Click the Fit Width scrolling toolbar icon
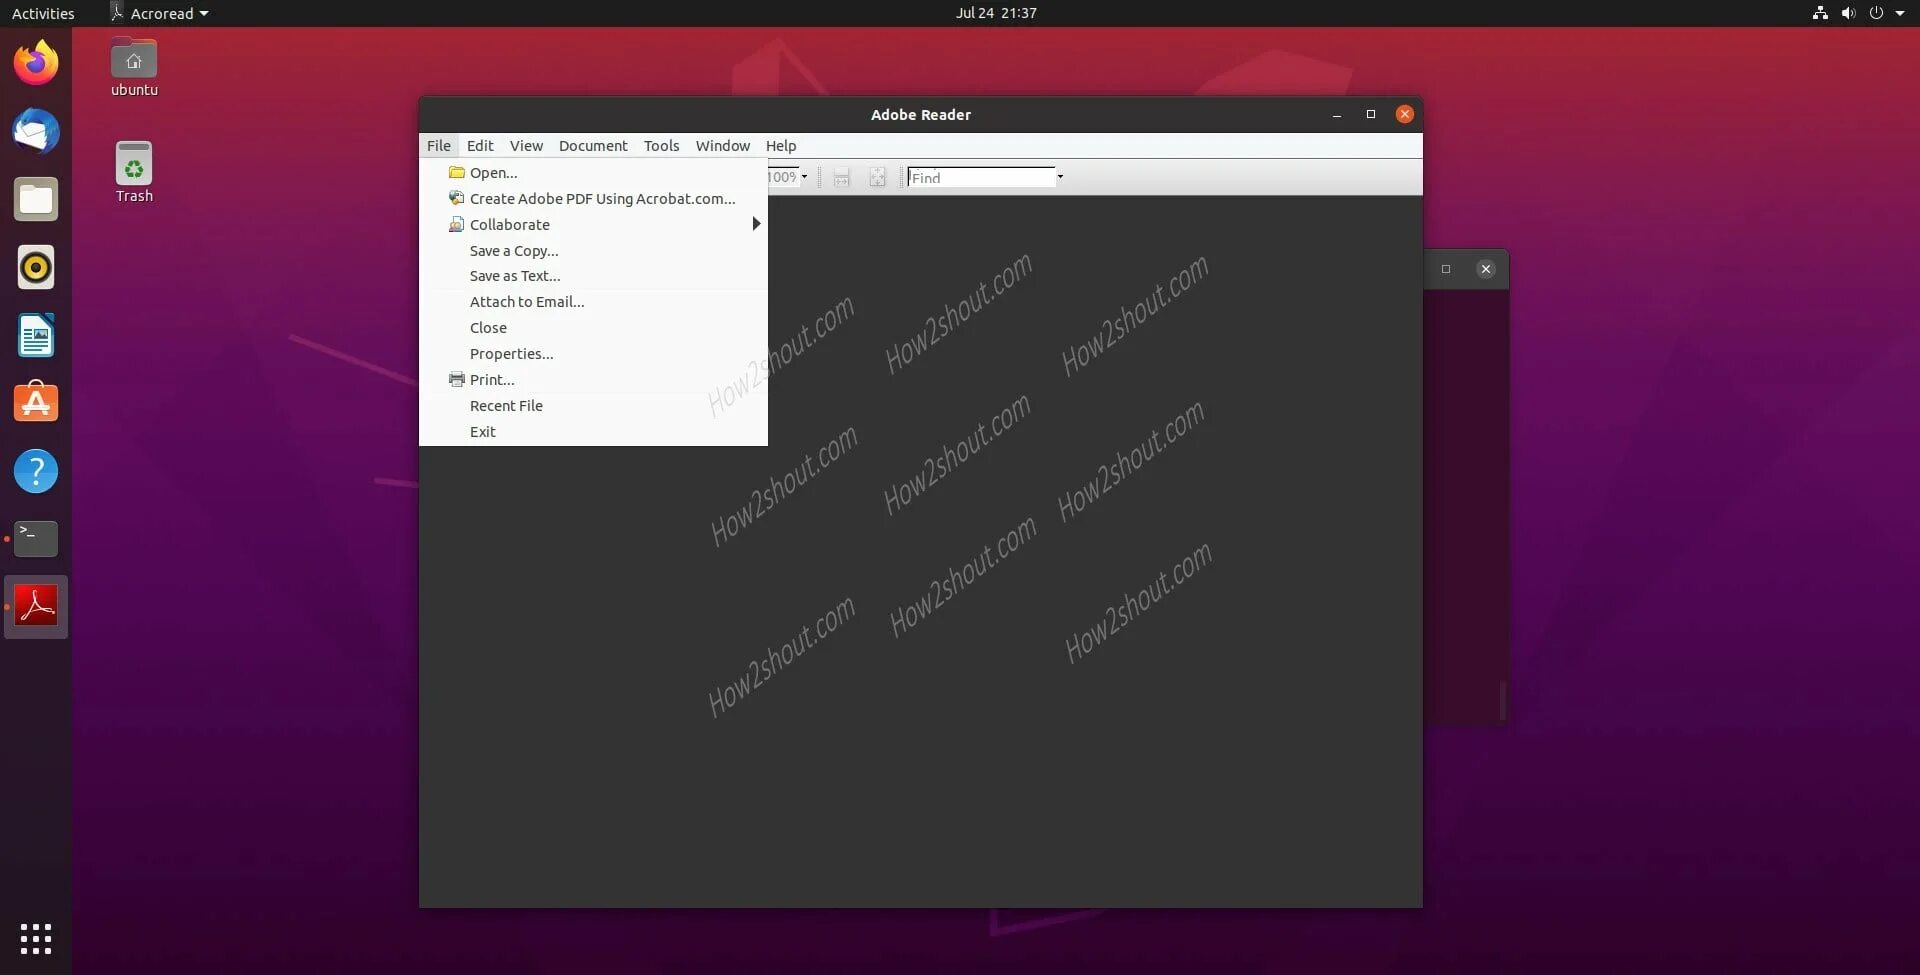 [x=841, y=178]
